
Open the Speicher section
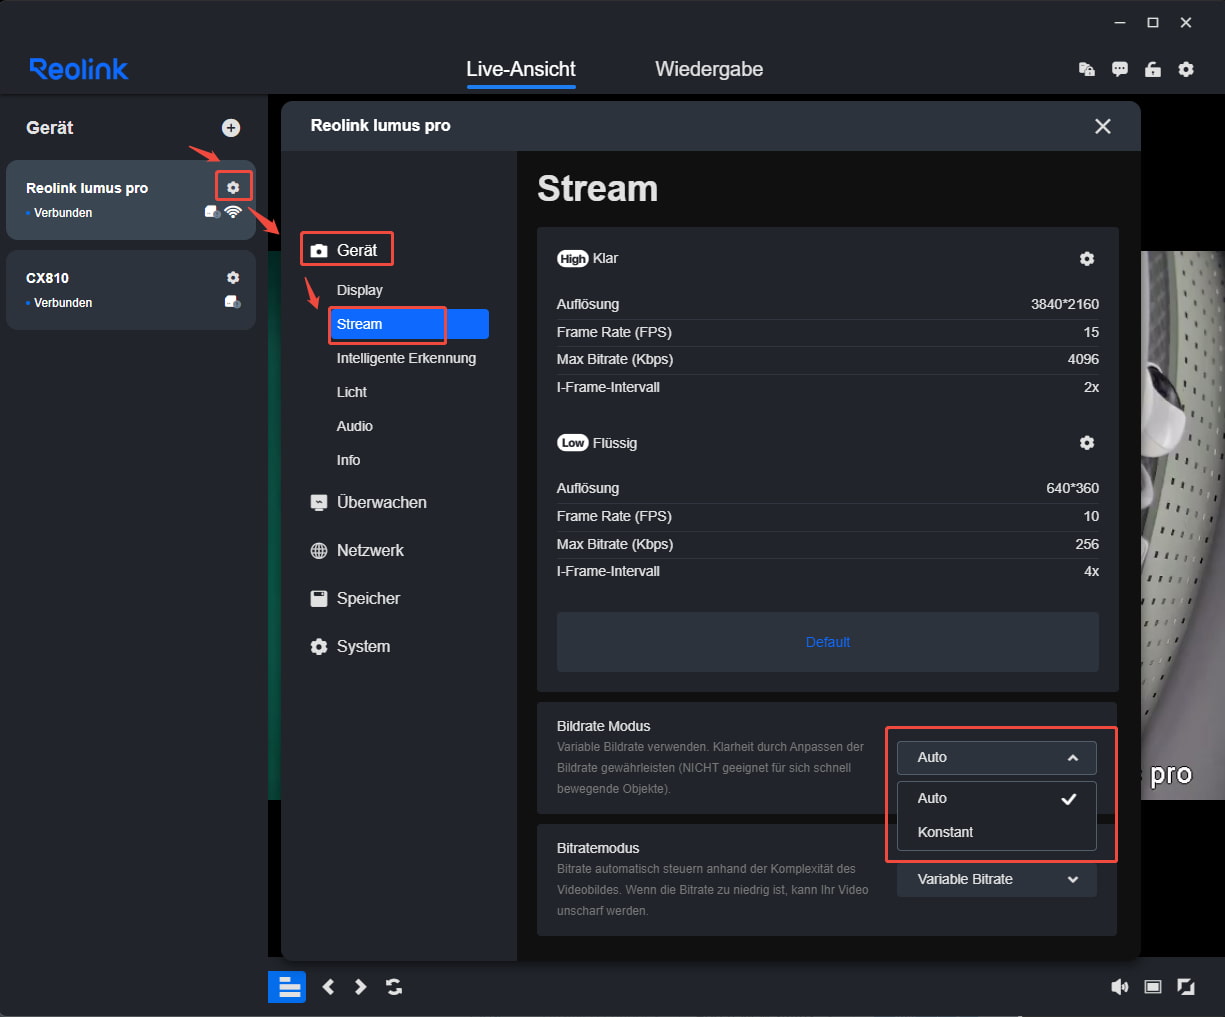tap(355, 598)
